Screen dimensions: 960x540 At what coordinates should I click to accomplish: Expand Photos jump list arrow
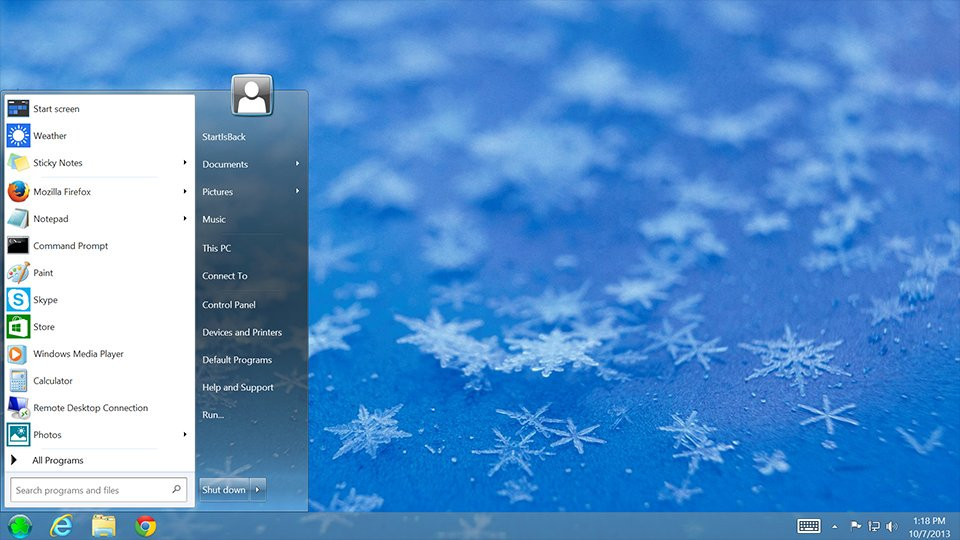tap(184, 434)
